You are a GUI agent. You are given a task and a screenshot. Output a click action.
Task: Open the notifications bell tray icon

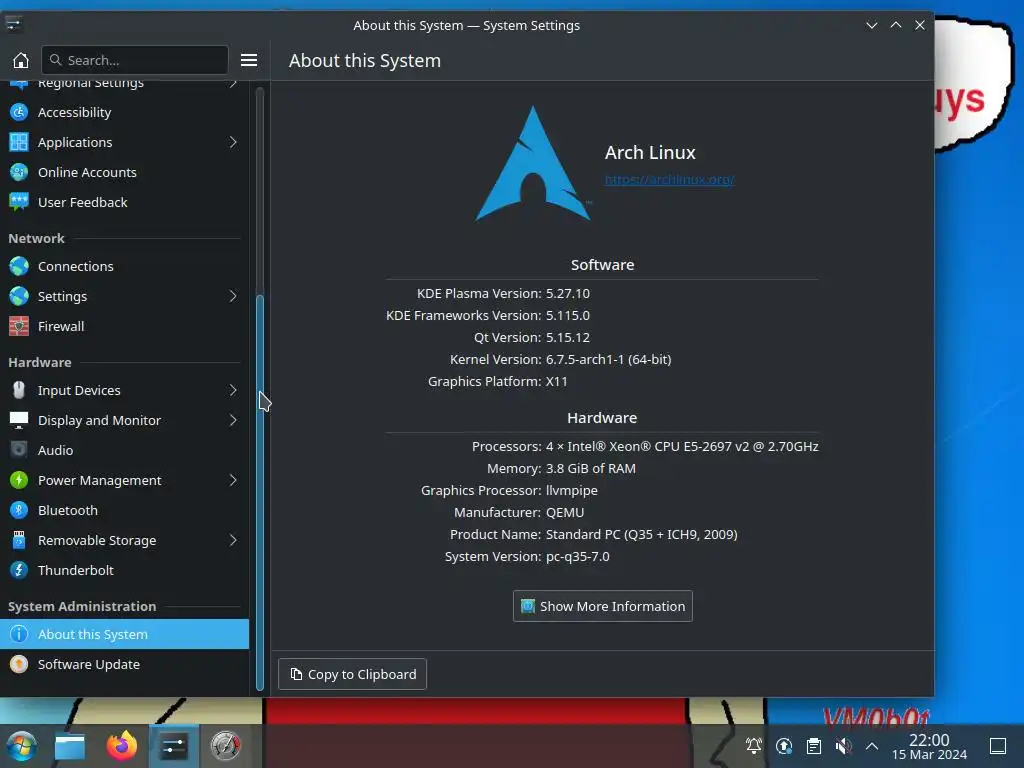(x=754, y=746)
